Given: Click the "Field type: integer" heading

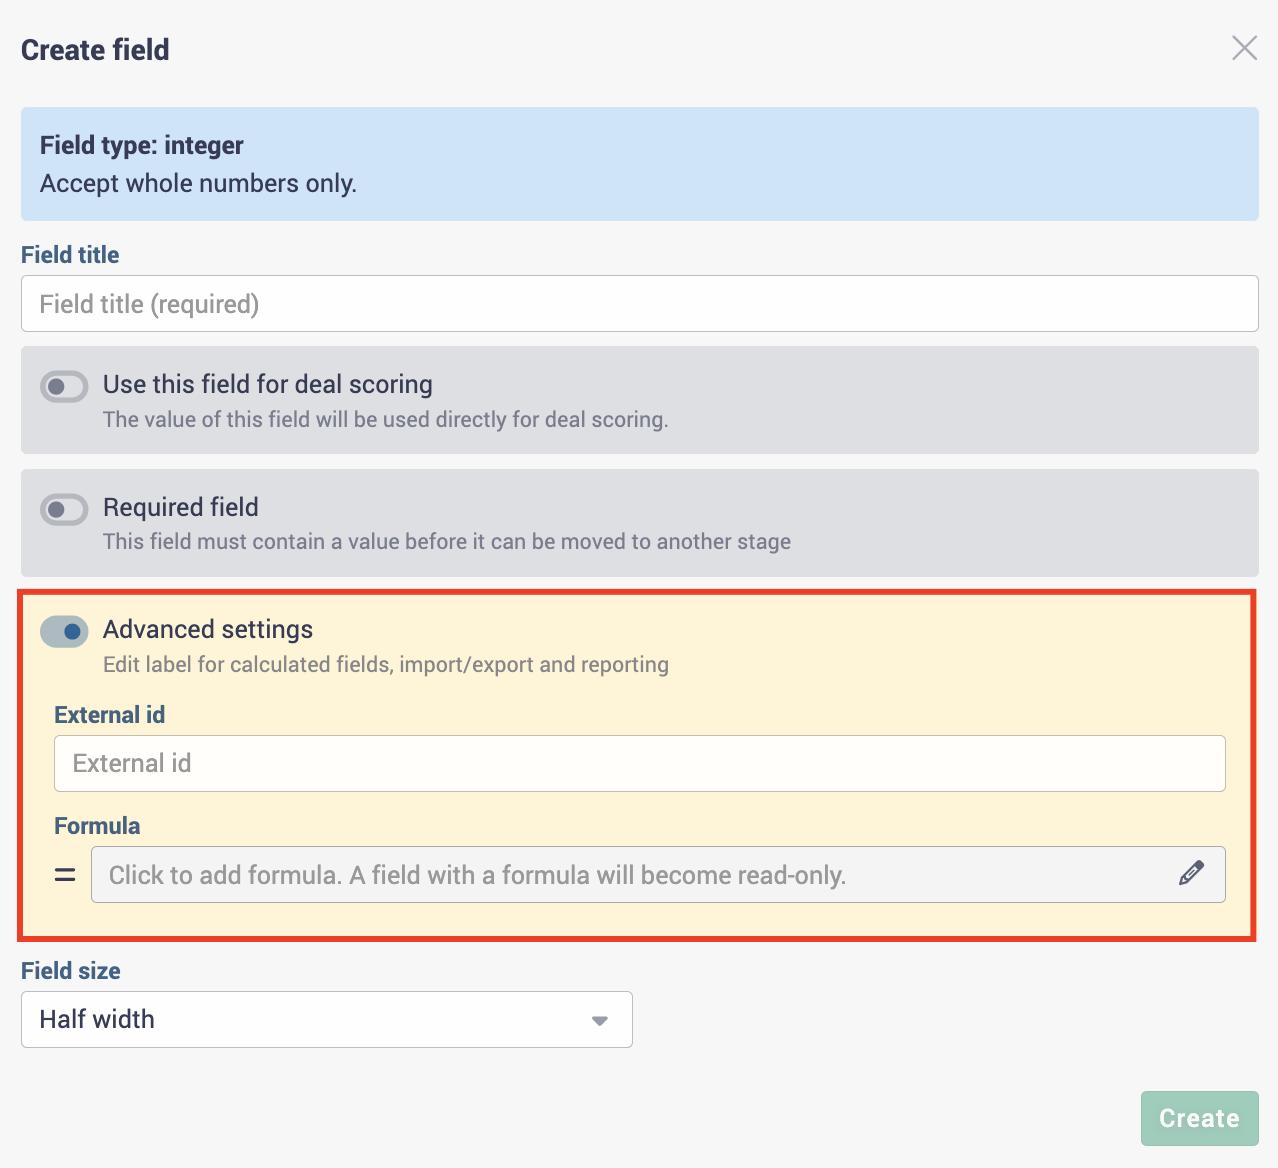Looking at the screenshot, I should pos(142,145).
